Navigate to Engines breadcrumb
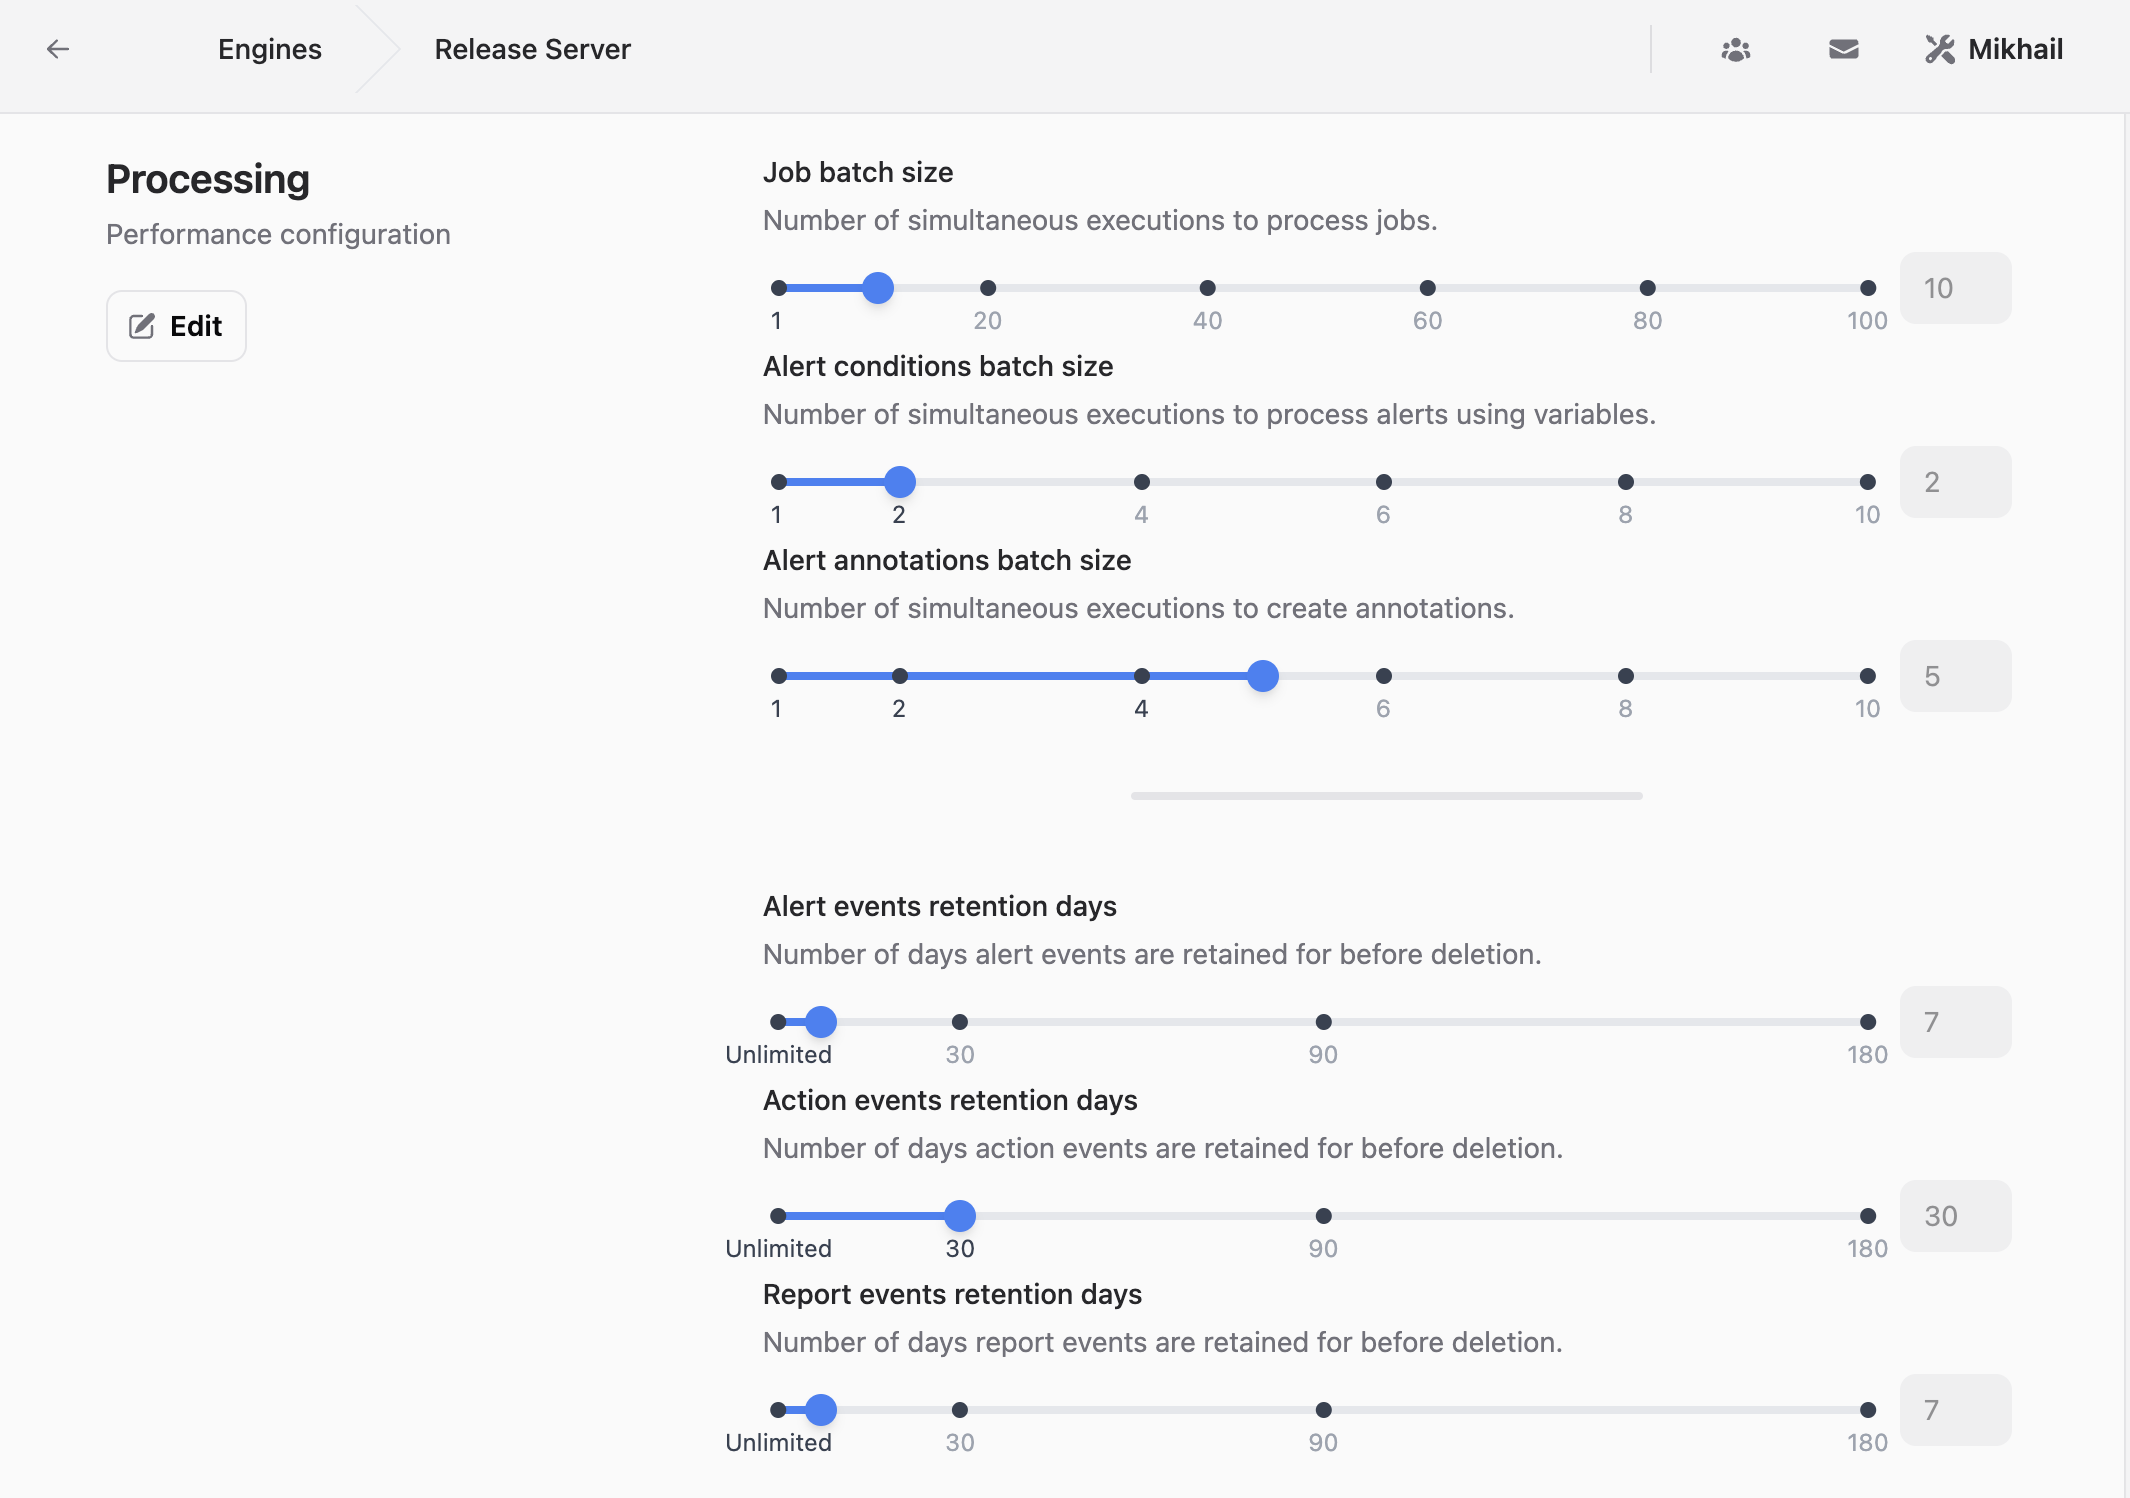Image resolution: width=2130 pixels, height=1498 pixels. point(270,49)
